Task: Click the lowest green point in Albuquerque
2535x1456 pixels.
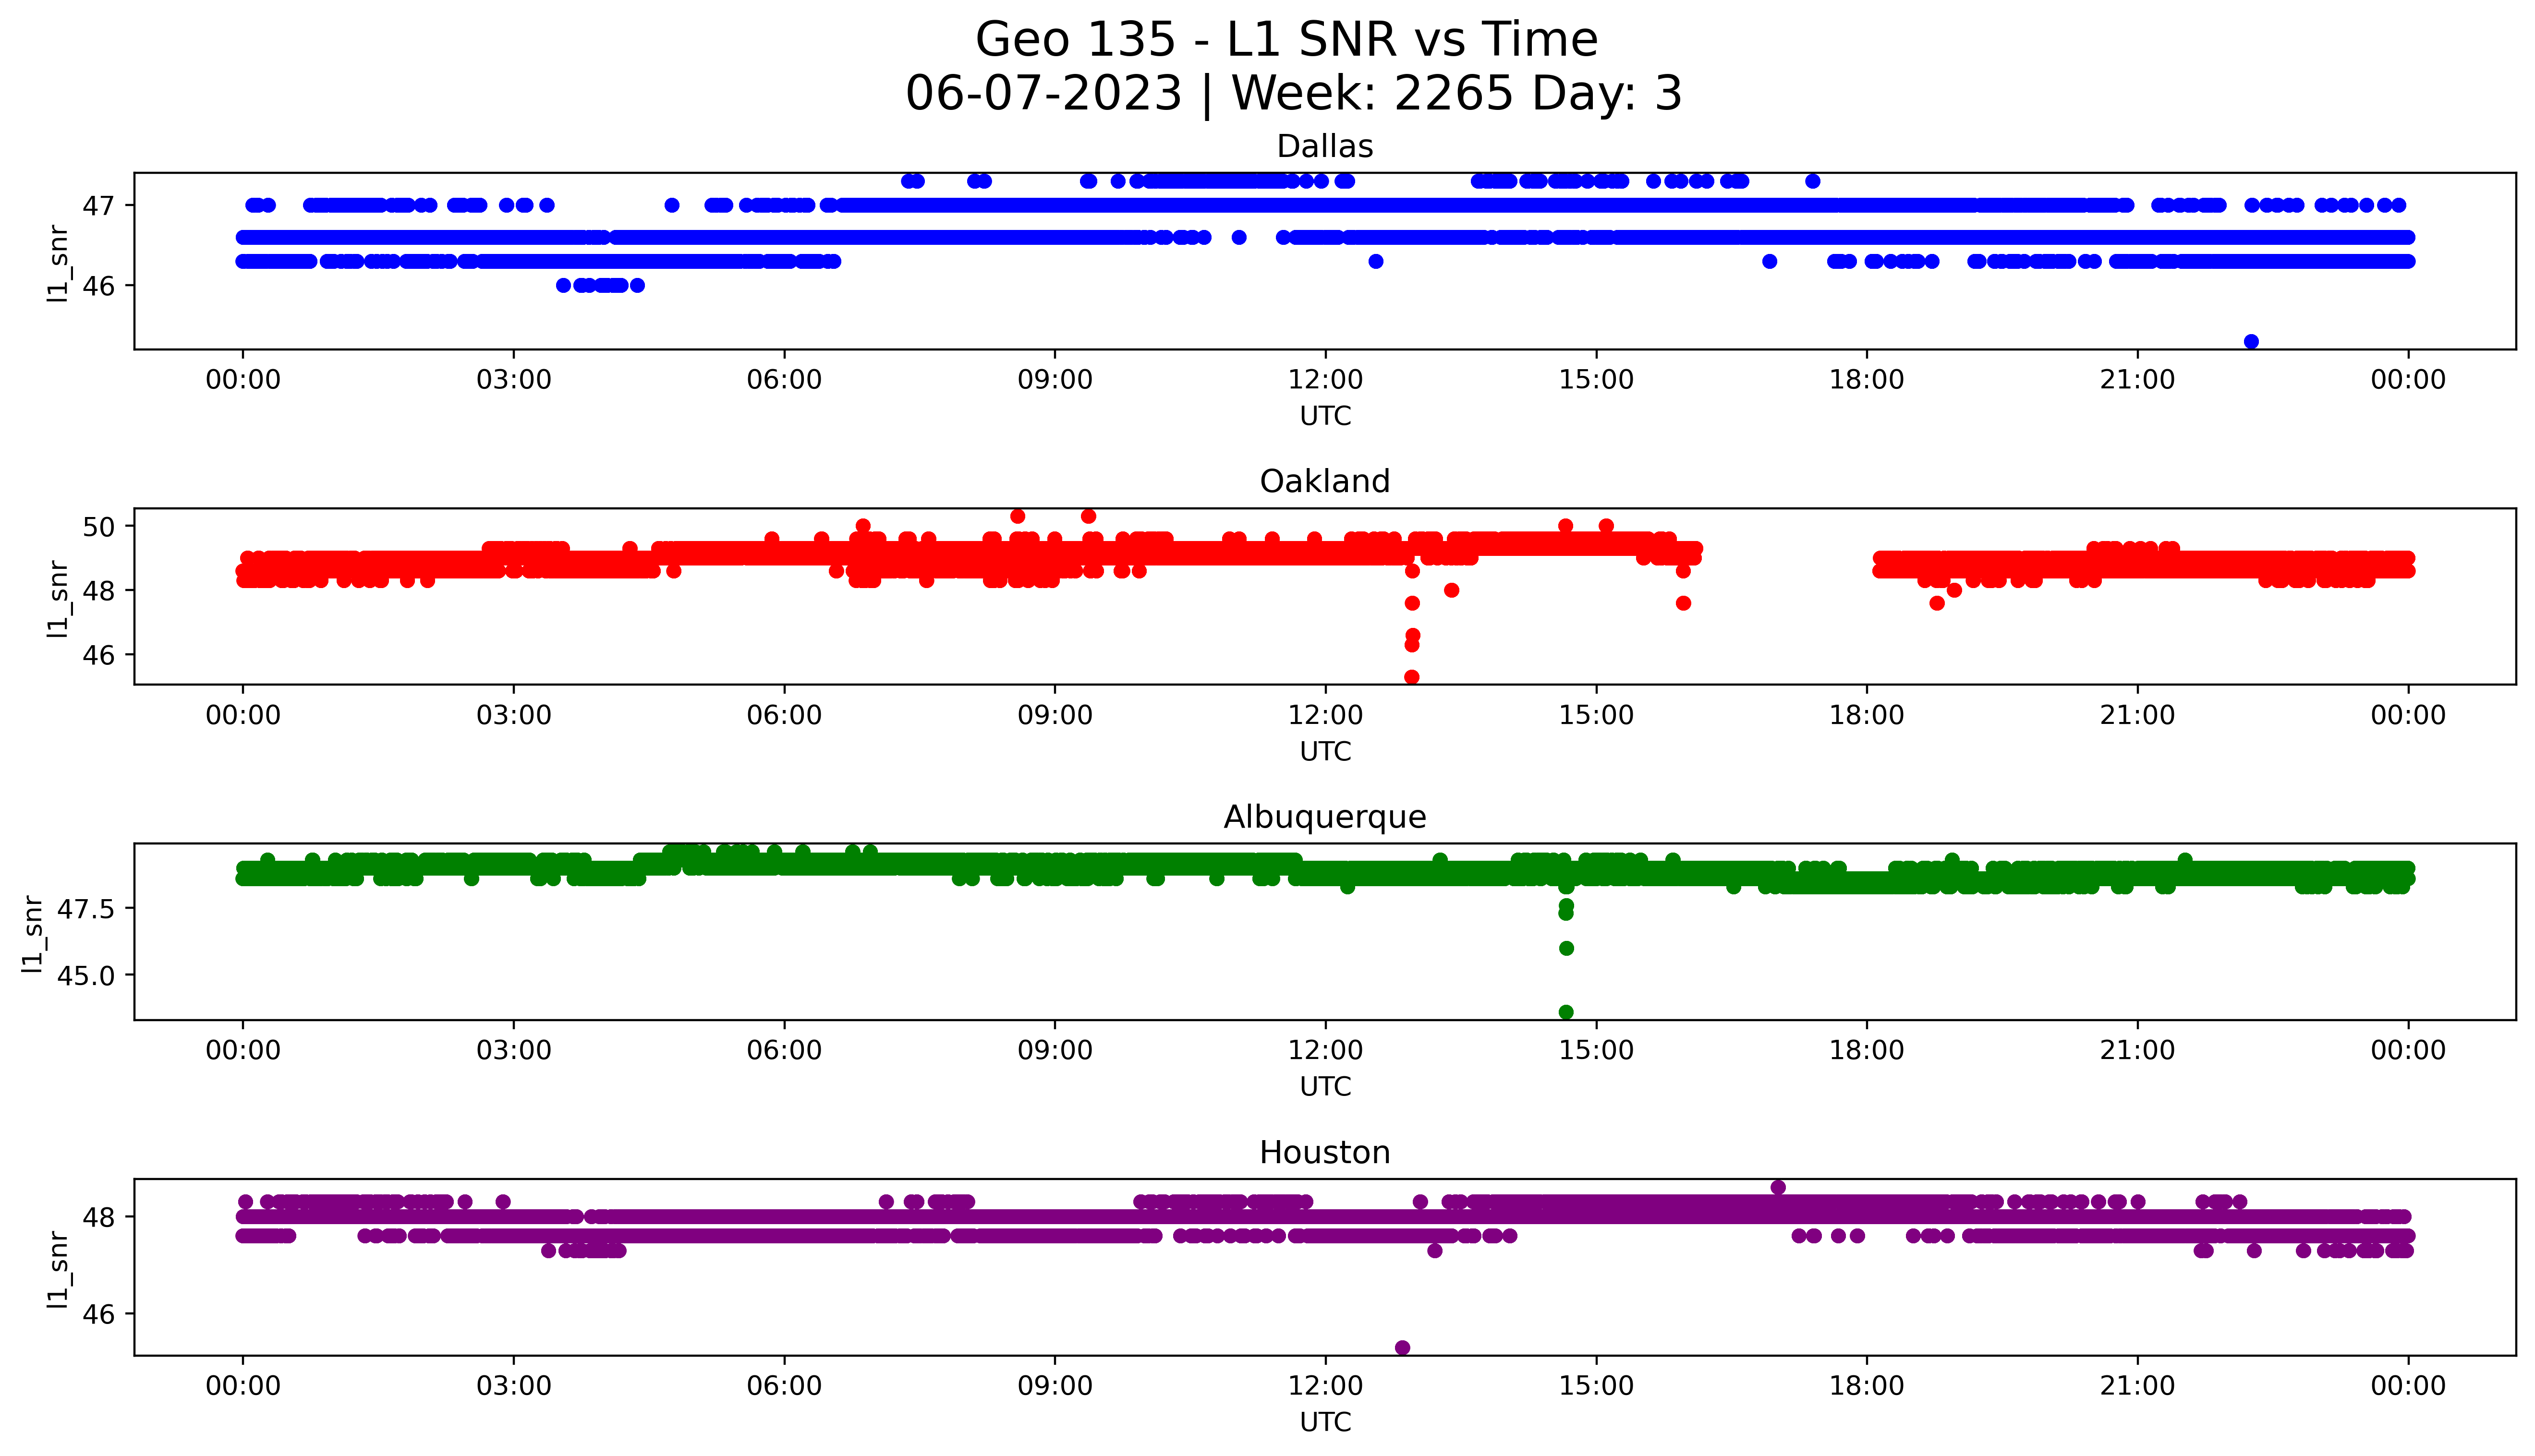Action: pos(1566,1012)
